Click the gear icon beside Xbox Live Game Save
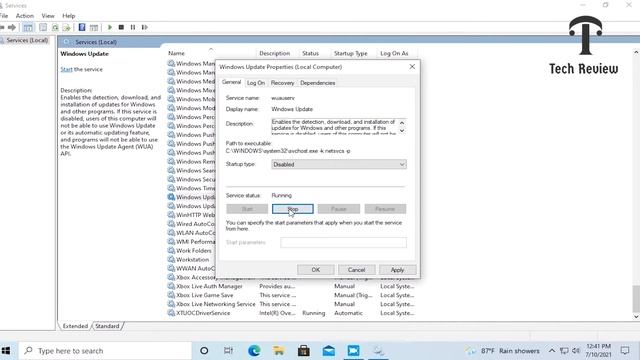This screenshot has height=360, width=640. 171,295
